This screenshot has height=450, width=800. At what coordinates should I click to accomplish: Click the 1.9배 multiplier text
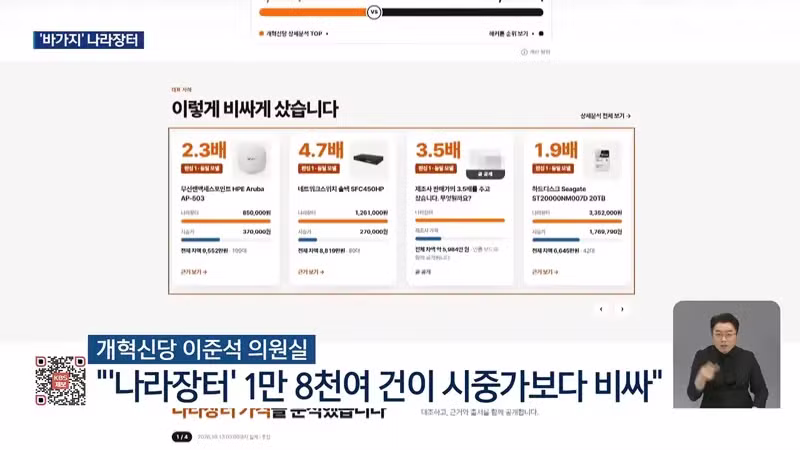[x=555, y=151]
